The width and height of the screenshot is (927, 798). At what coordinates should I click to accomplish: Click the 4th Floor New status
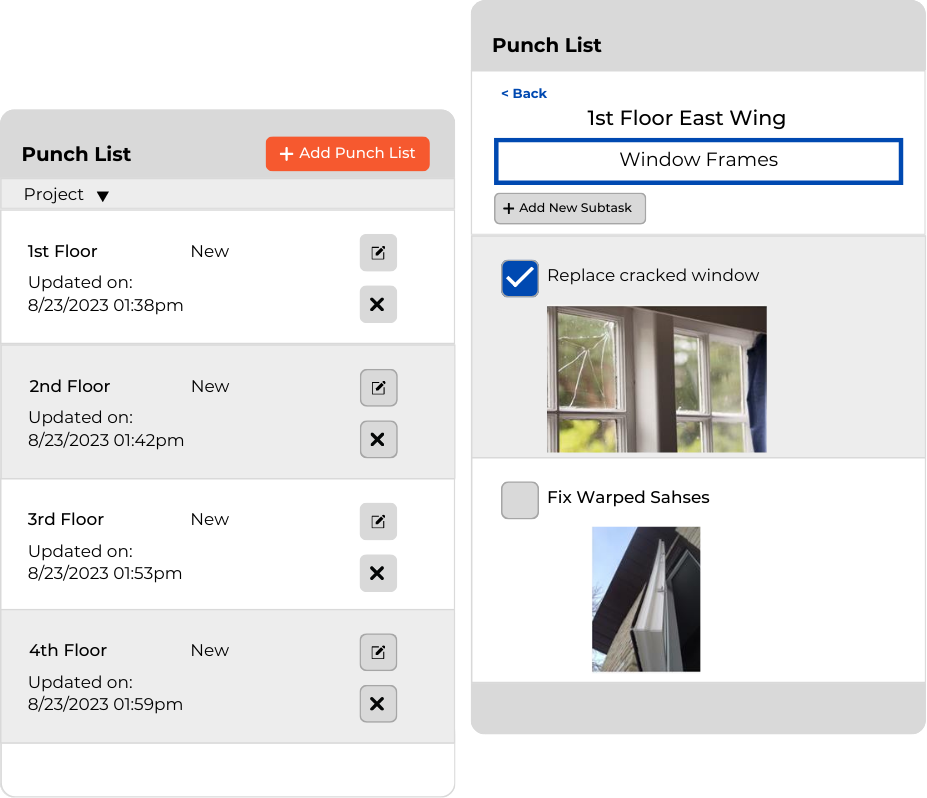[210, 650]
